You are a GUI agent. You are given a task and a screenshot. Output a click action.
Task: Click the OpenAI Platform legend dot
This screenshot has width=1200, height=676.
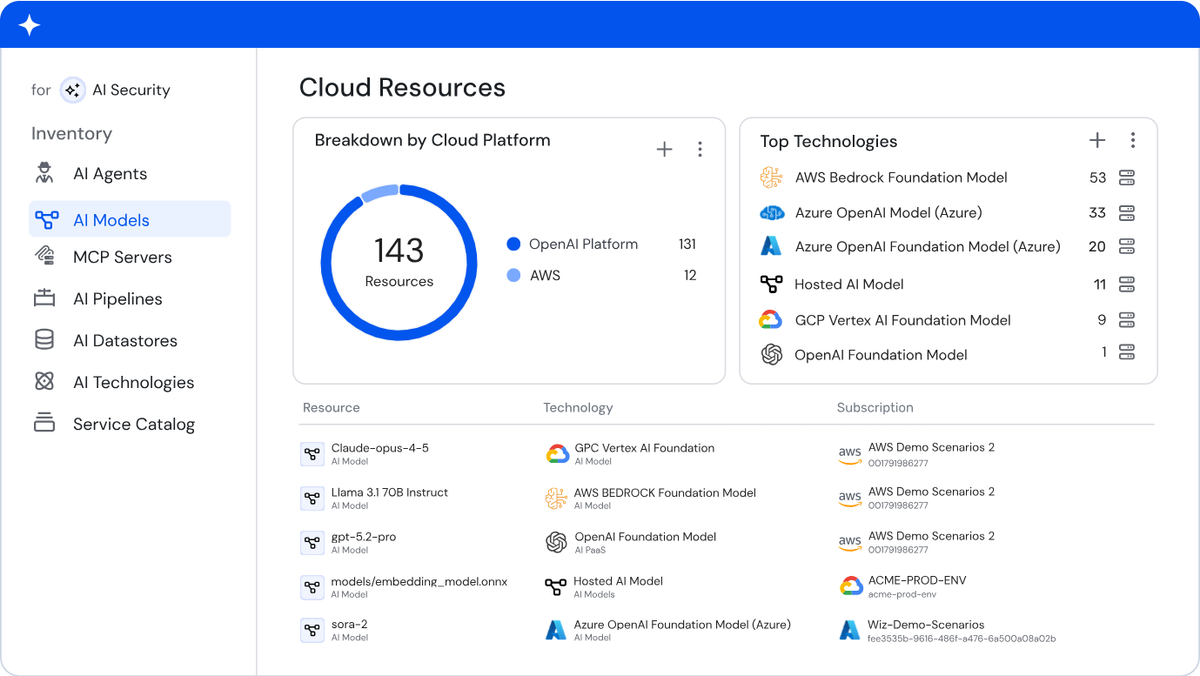click(514, 244)
